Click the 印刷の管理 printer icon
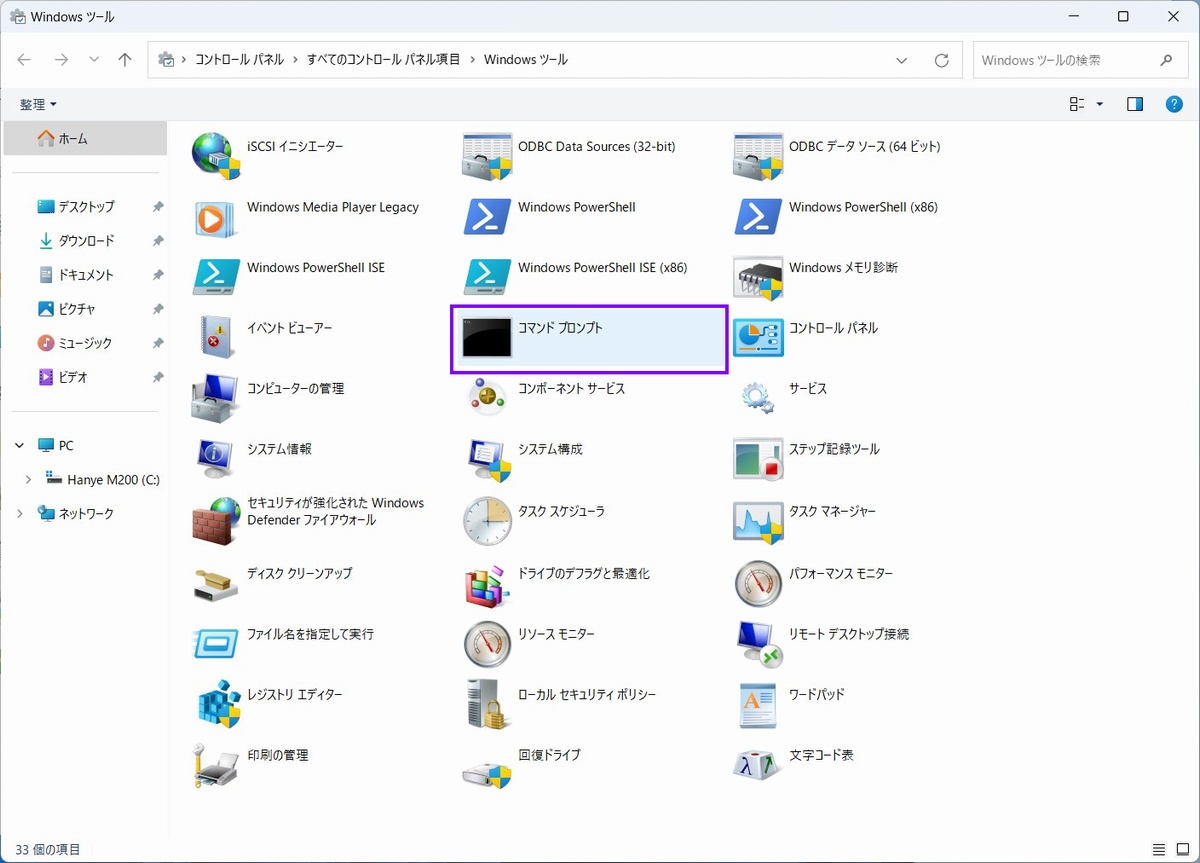Image resolution: width=1200 pixels, height=863 pixels. pos(216,764)
